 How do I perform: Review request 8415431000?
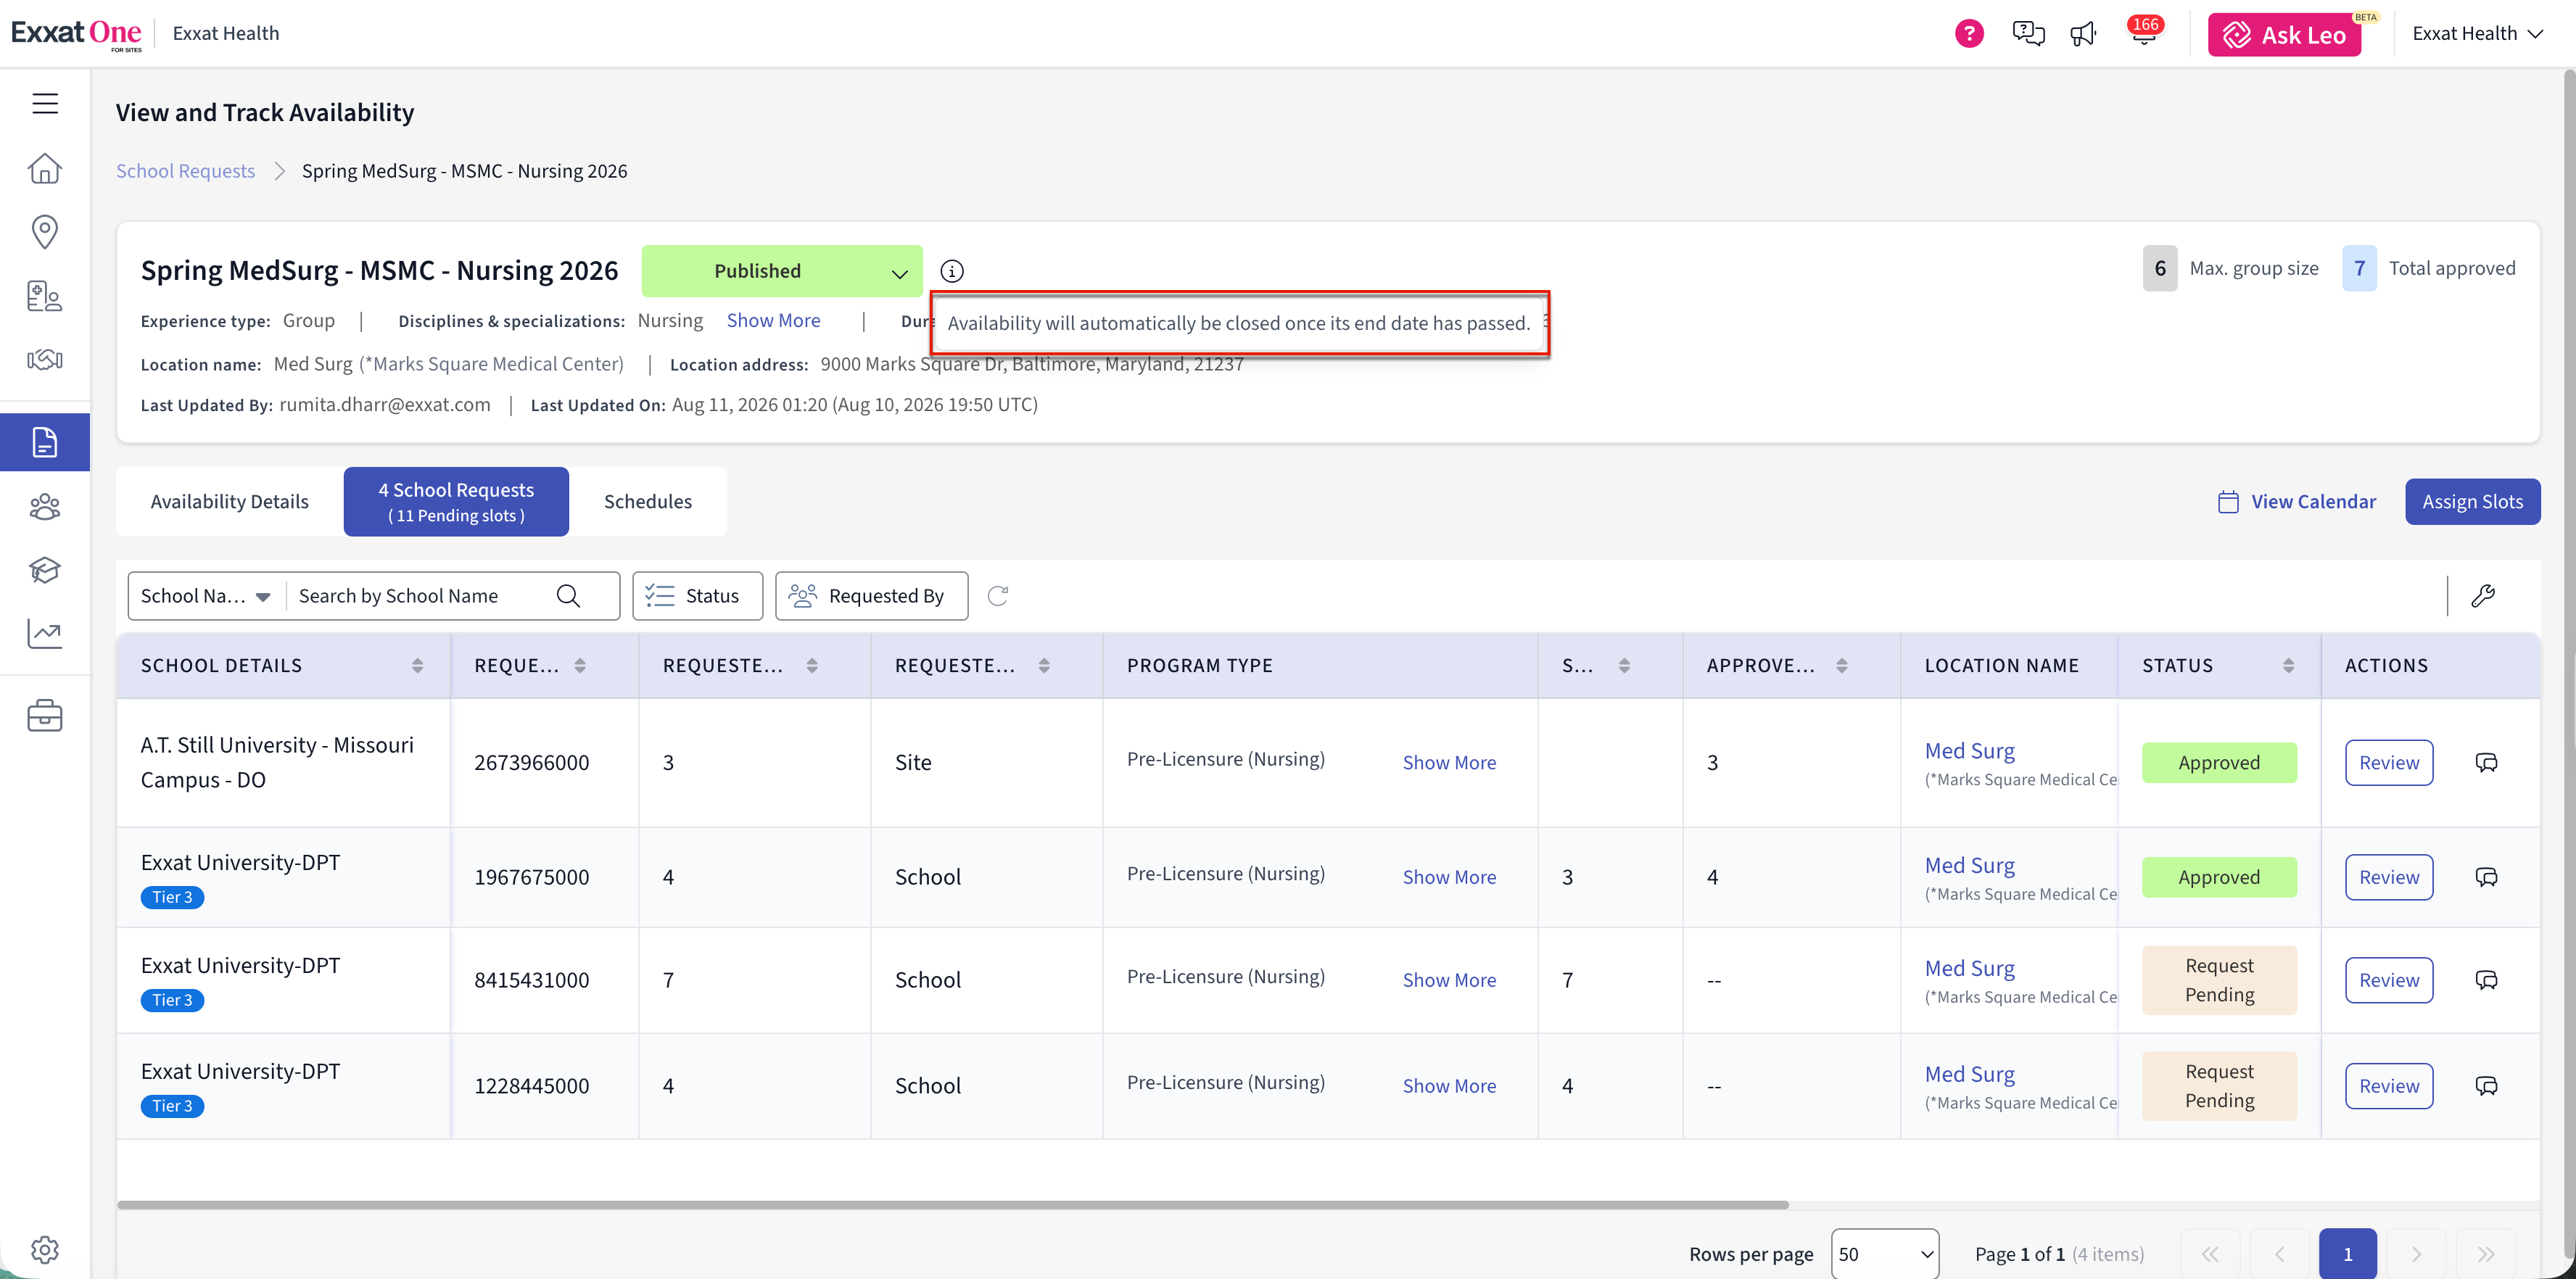2389,980
